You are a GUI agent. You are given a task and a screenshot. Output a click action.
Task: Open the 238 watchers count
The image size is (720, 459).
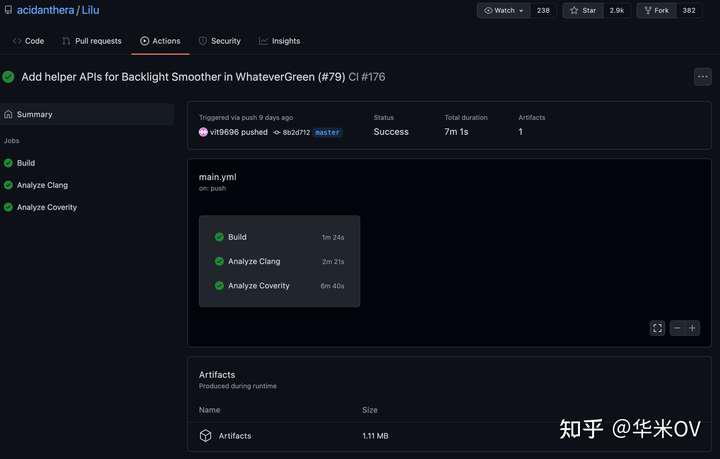pyautogui.click(x=543, y=11)
